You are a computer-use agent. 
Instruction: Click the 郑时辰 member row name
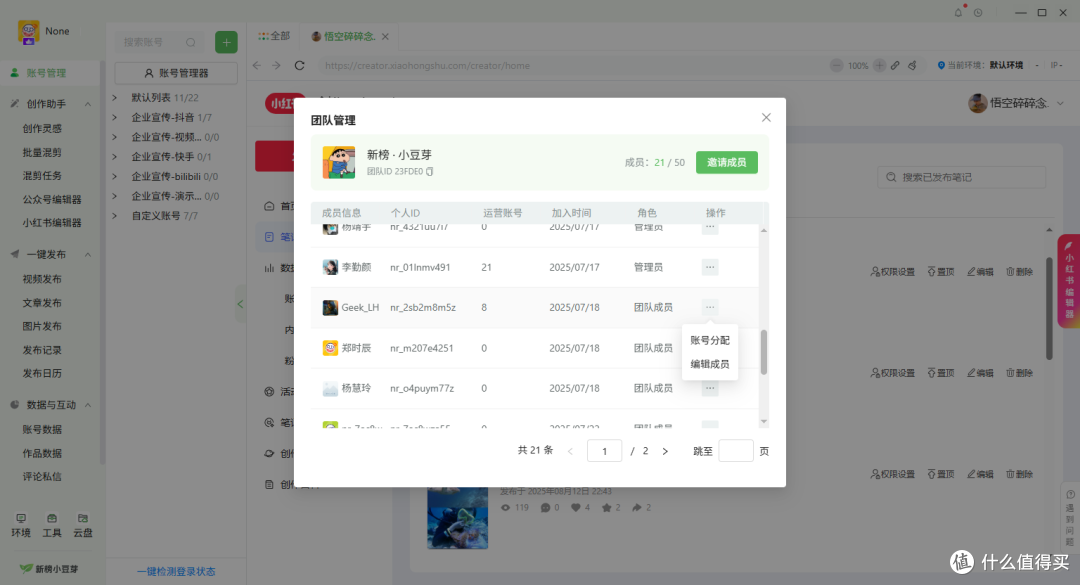pyautogui.click(x=356, y=348)
